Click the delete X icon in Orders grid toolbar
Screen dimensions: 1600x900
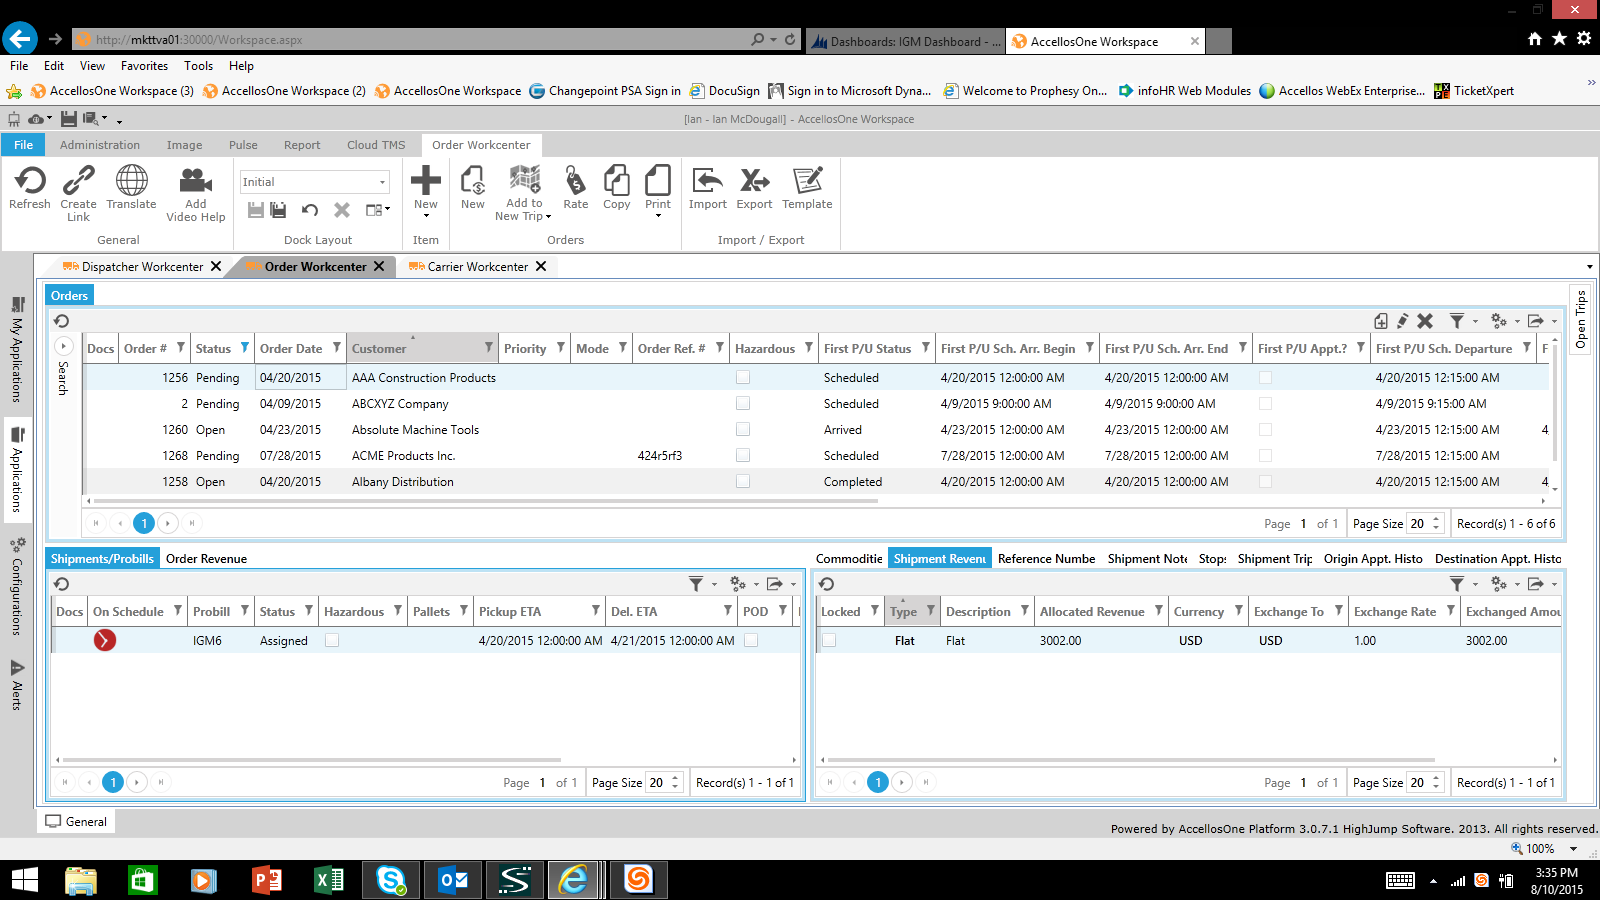[x=1425, y=321]
